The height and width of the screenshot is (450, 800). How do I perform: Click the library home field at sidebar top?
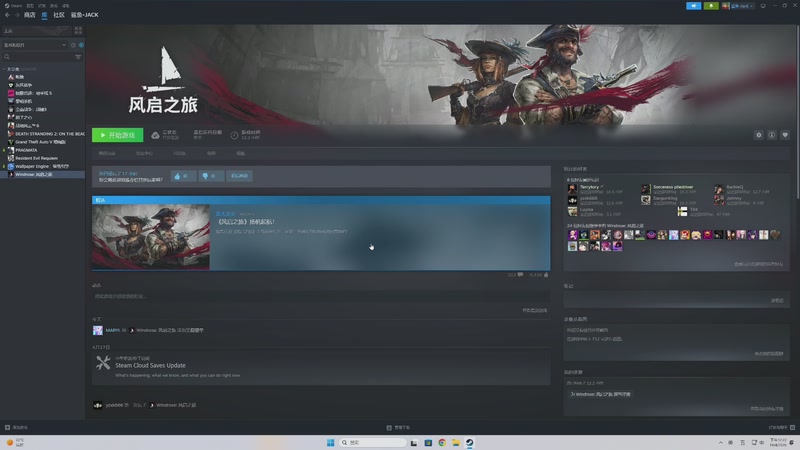pos(37,31)
